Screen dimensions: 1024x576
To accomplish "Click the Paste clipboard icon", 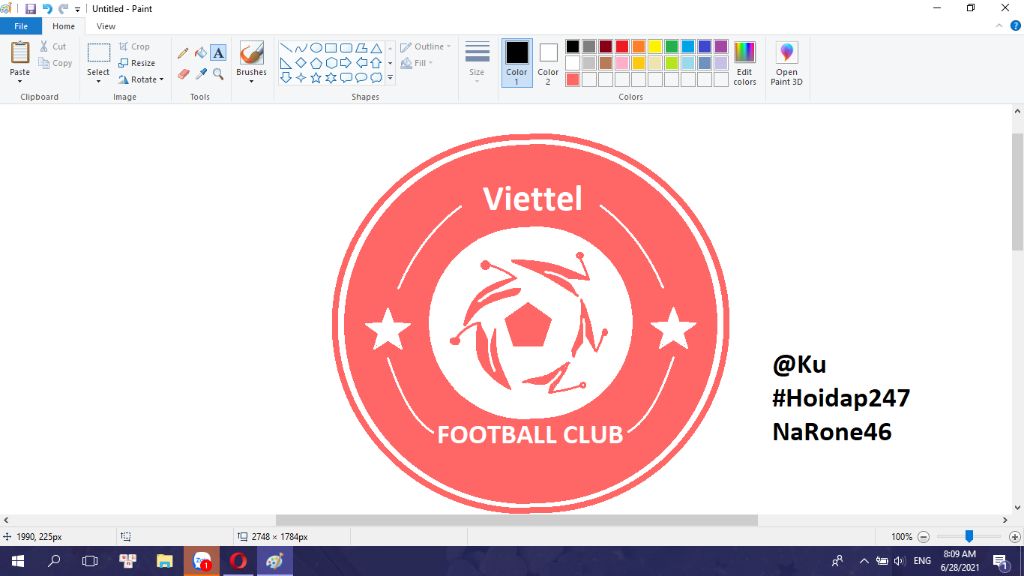I will click(20, 52).
